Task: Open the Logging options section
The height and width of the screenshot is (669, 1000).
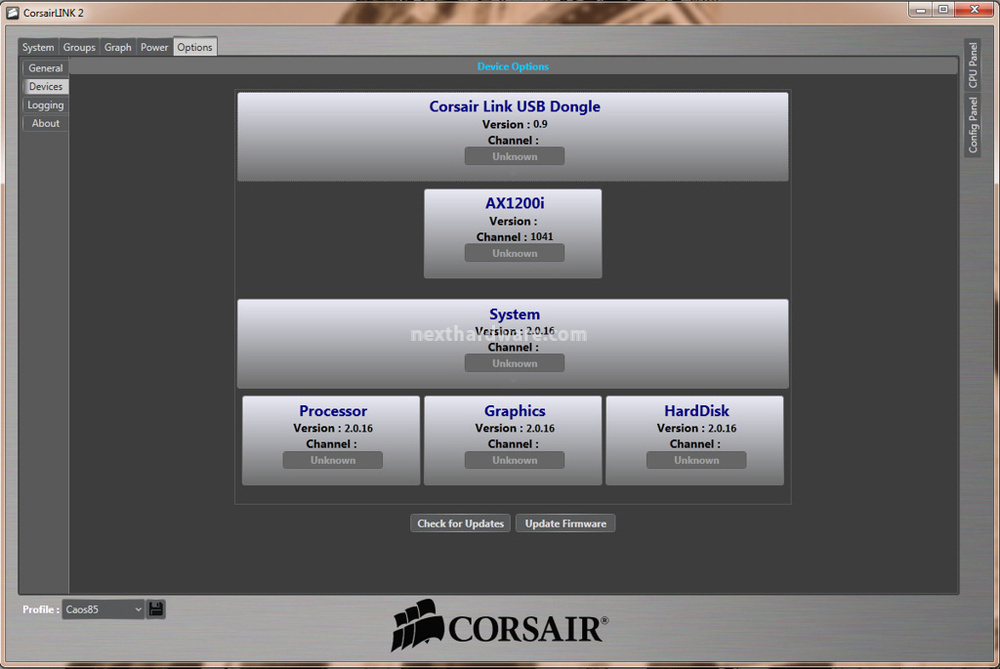Action: [x=45, y=105]
